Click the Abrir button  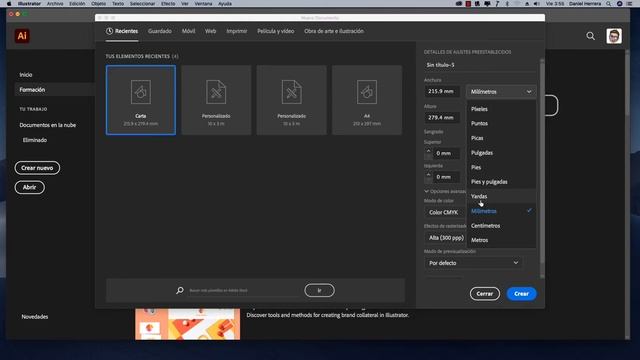click(x=29, y=187)
